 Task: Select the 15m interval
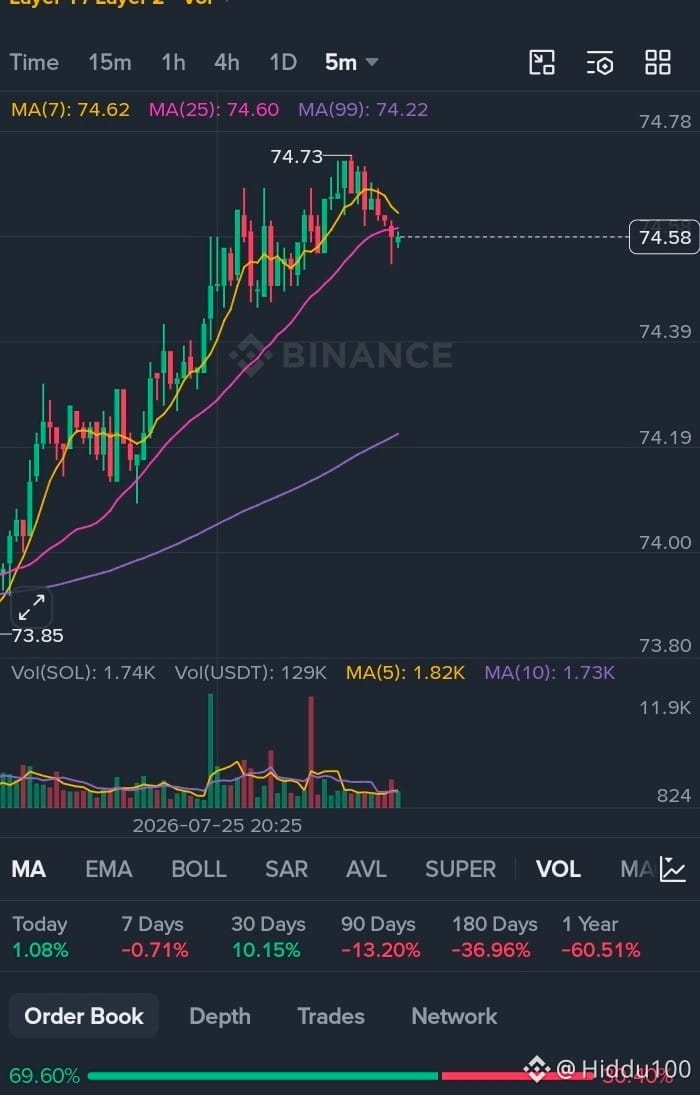coord(110,62)
